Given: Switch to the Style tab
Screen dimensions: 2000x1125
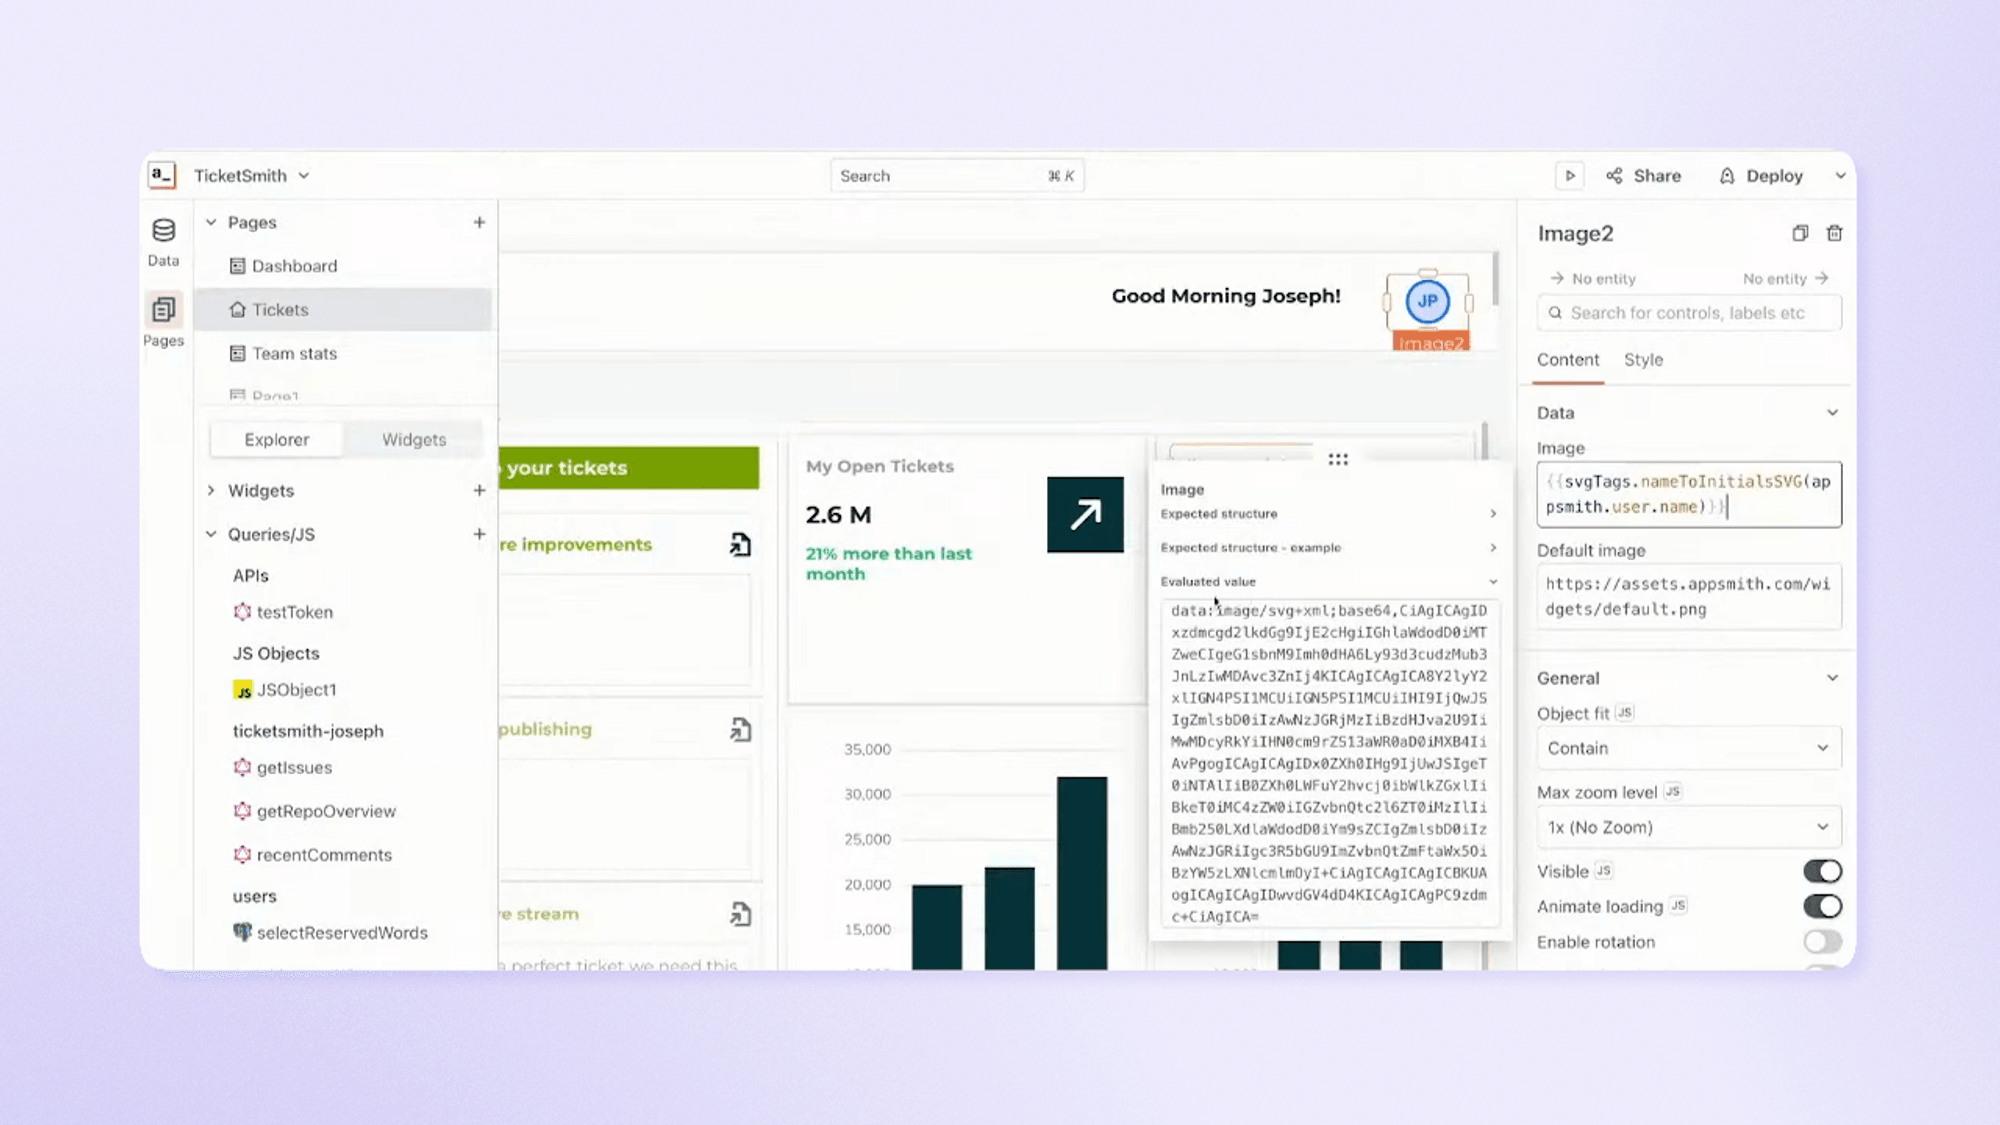Looking at the screenshot, I should (1643, 360).
